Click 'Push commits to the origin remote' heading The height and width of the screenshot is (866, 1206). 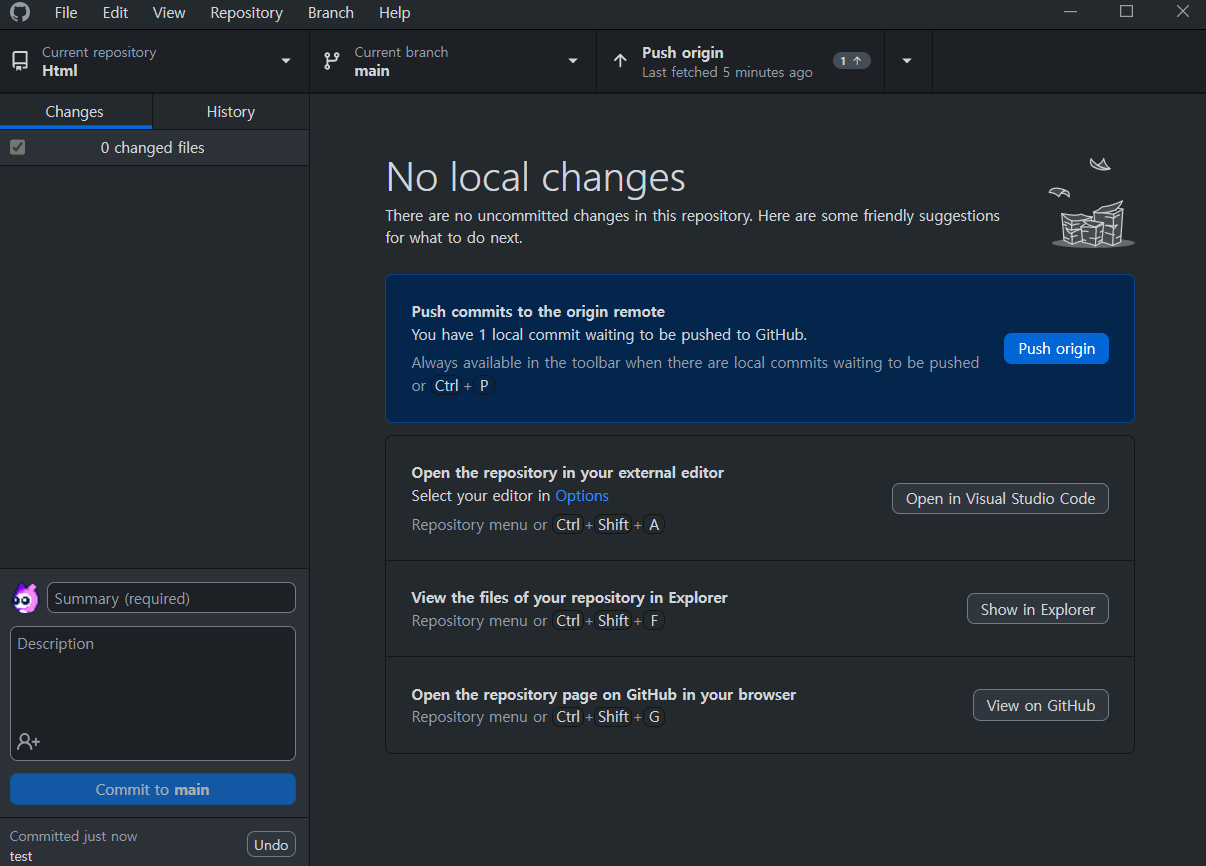click(538, 311)
